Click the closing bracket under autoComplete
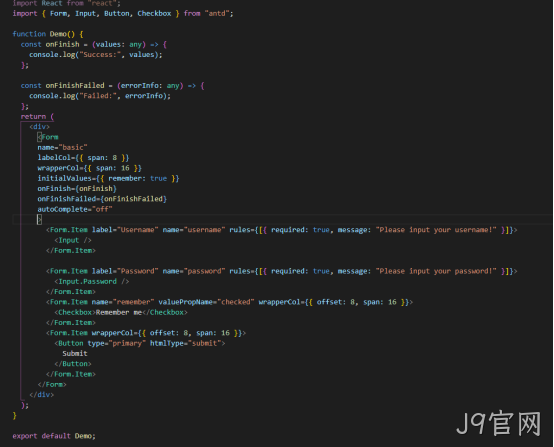Screen dimensions: 554x447 coord(40,219)
